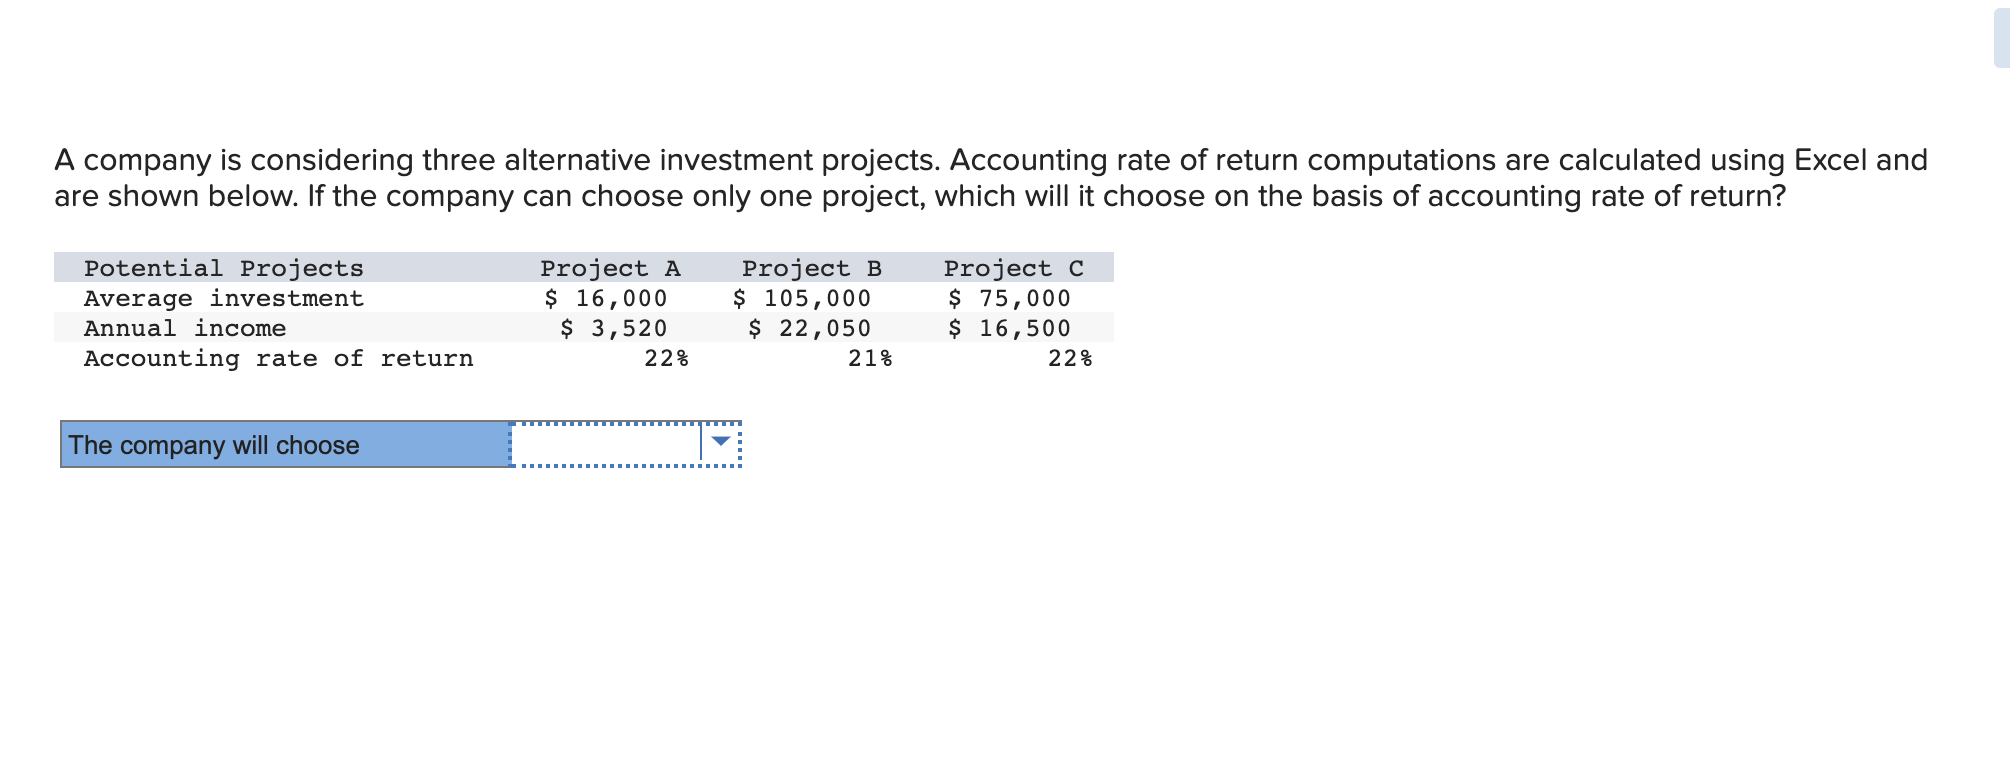Select the $16,000 investment value for Project A
Image resolution: width=2010 pixels, height=764 pixels.
click(605, 297)
